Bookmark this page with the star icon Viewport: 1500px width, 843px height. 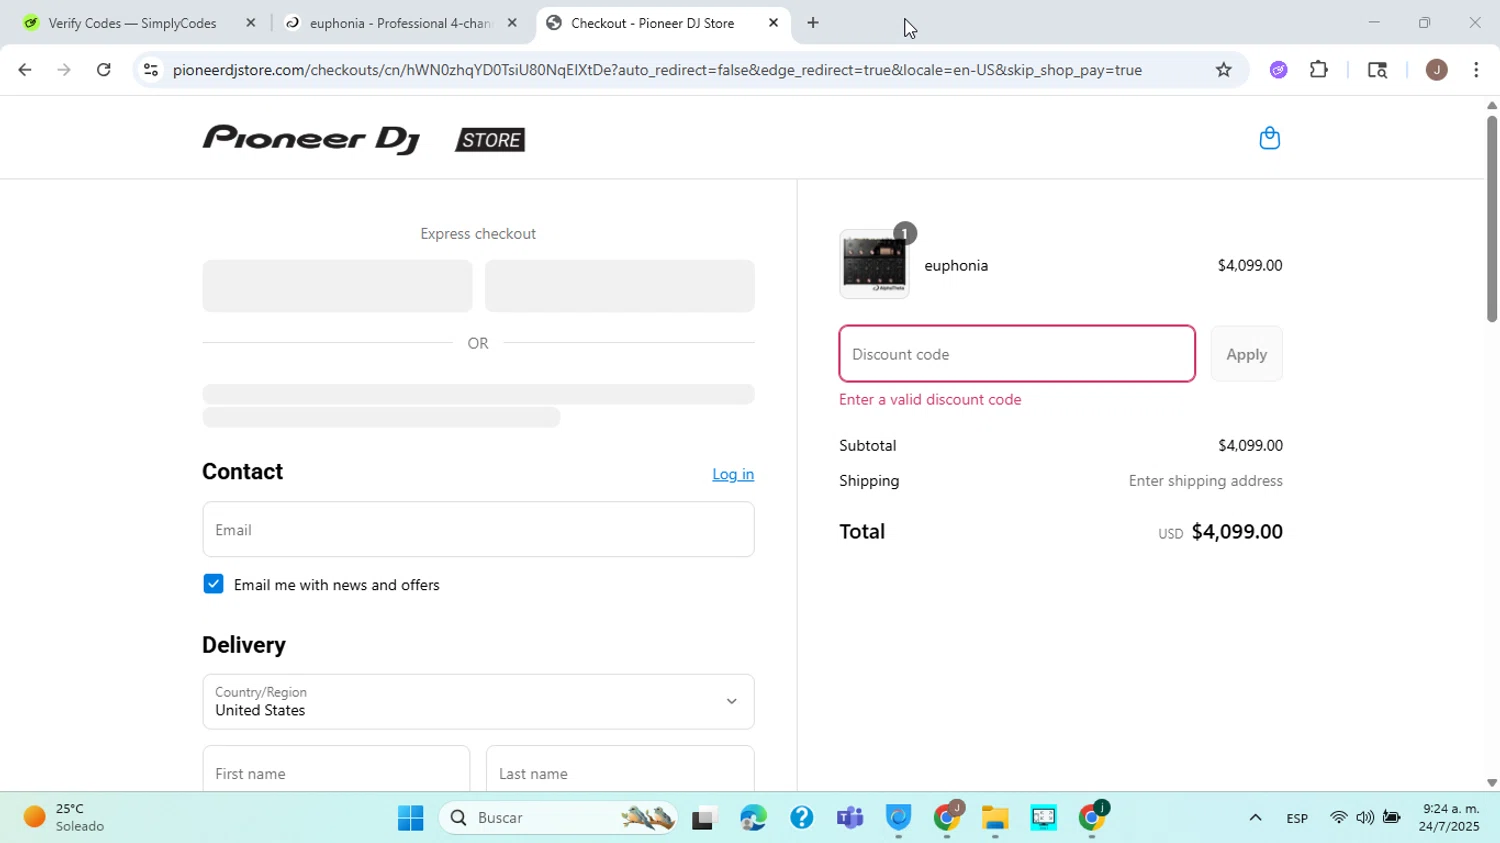tap(1223, 70)
